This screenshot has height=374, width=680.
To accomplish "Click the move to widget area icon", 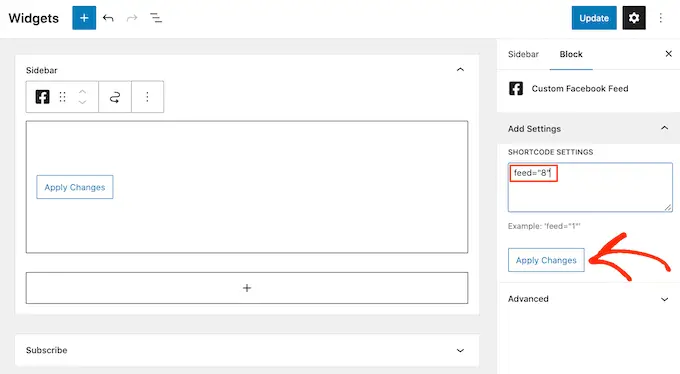I will point(115,97).
